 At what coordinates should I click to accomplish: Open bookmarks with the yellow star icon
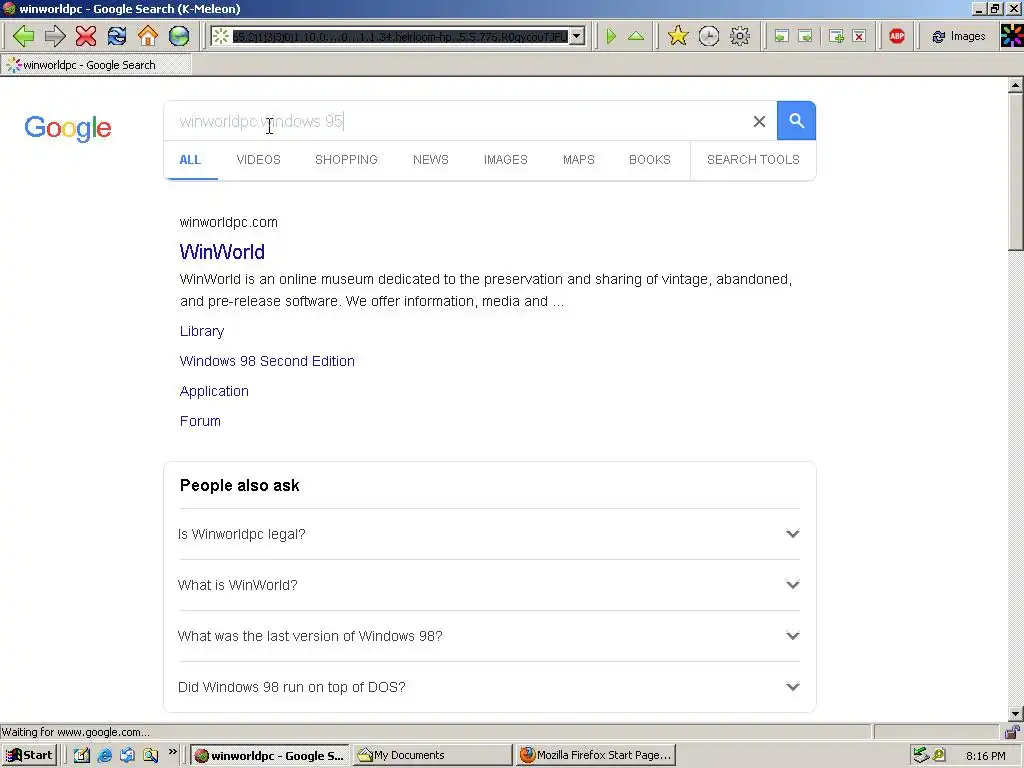coord(678,36)
